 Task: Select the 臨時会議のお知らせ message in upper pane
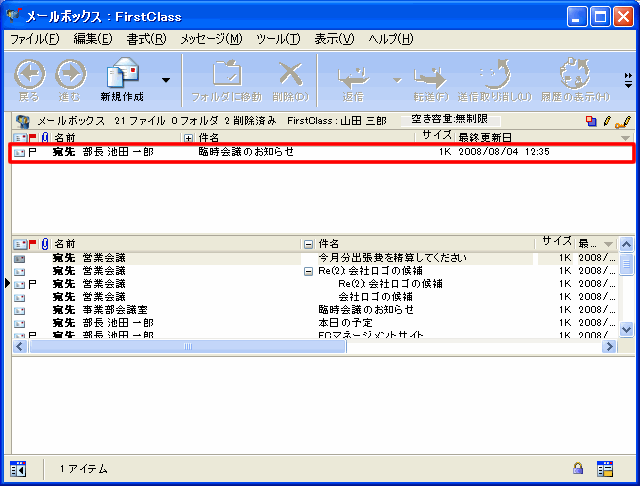pyautogui.click(x=246, y=153)
